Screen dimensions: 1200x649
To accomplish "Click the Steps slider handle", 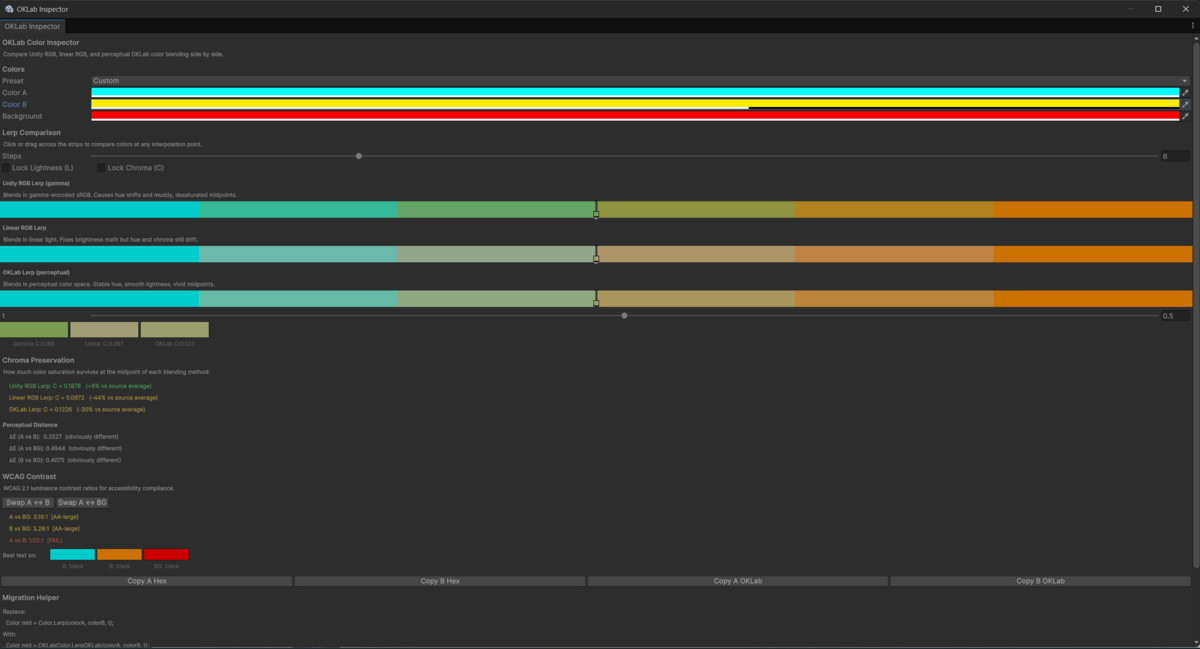I will 359,156.
